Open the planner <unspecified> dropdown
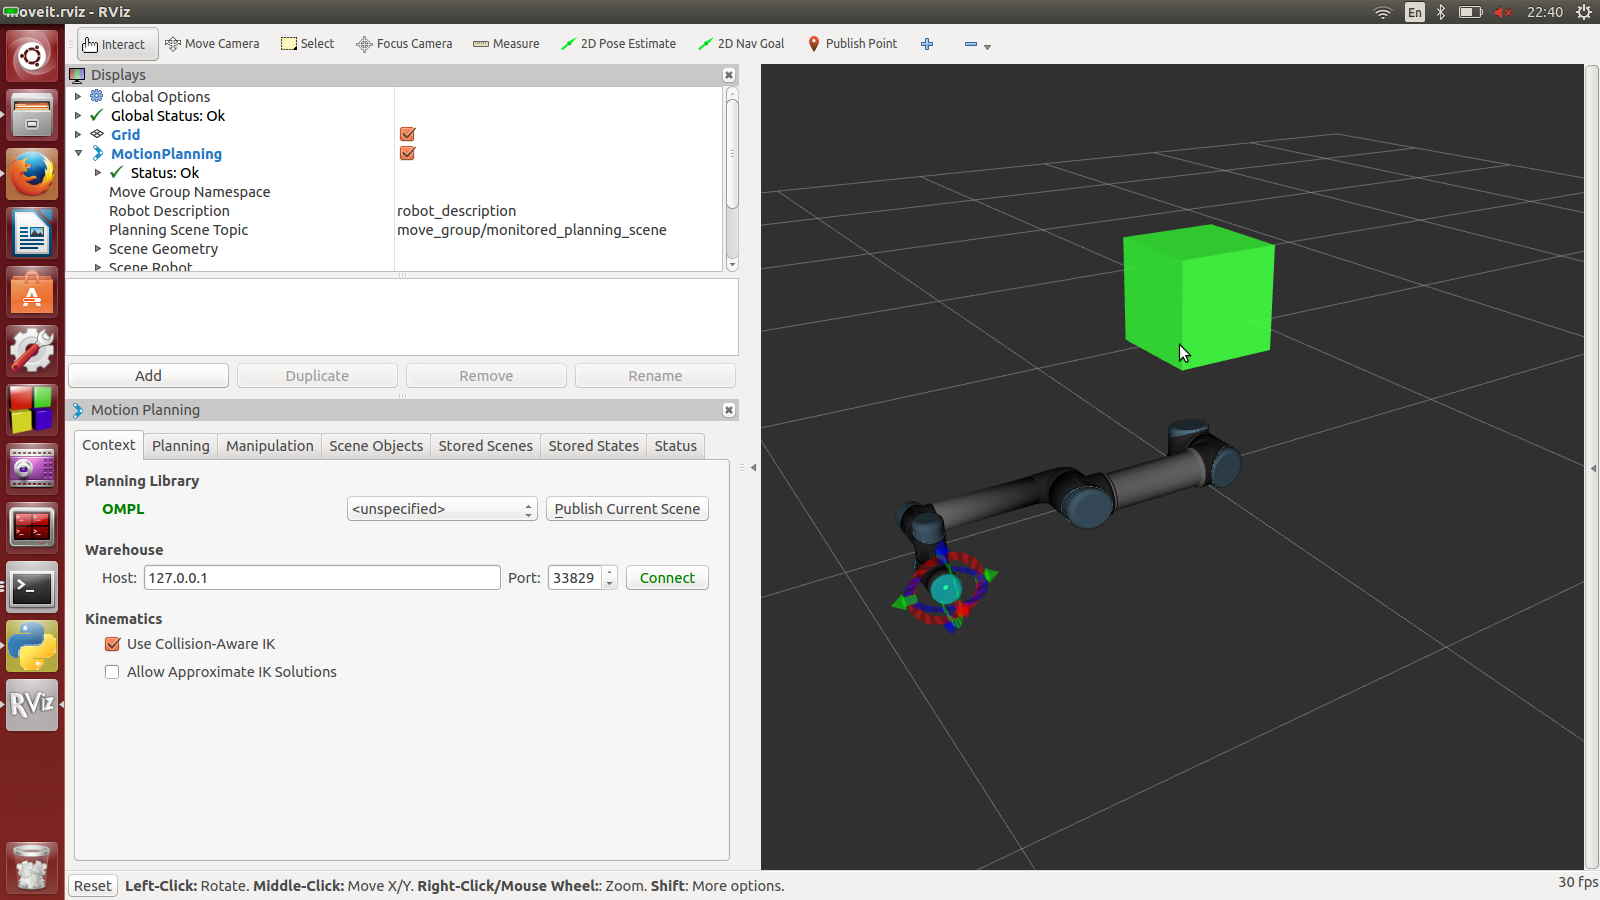This screenshot has width=1600, height=900. point(442,509)
